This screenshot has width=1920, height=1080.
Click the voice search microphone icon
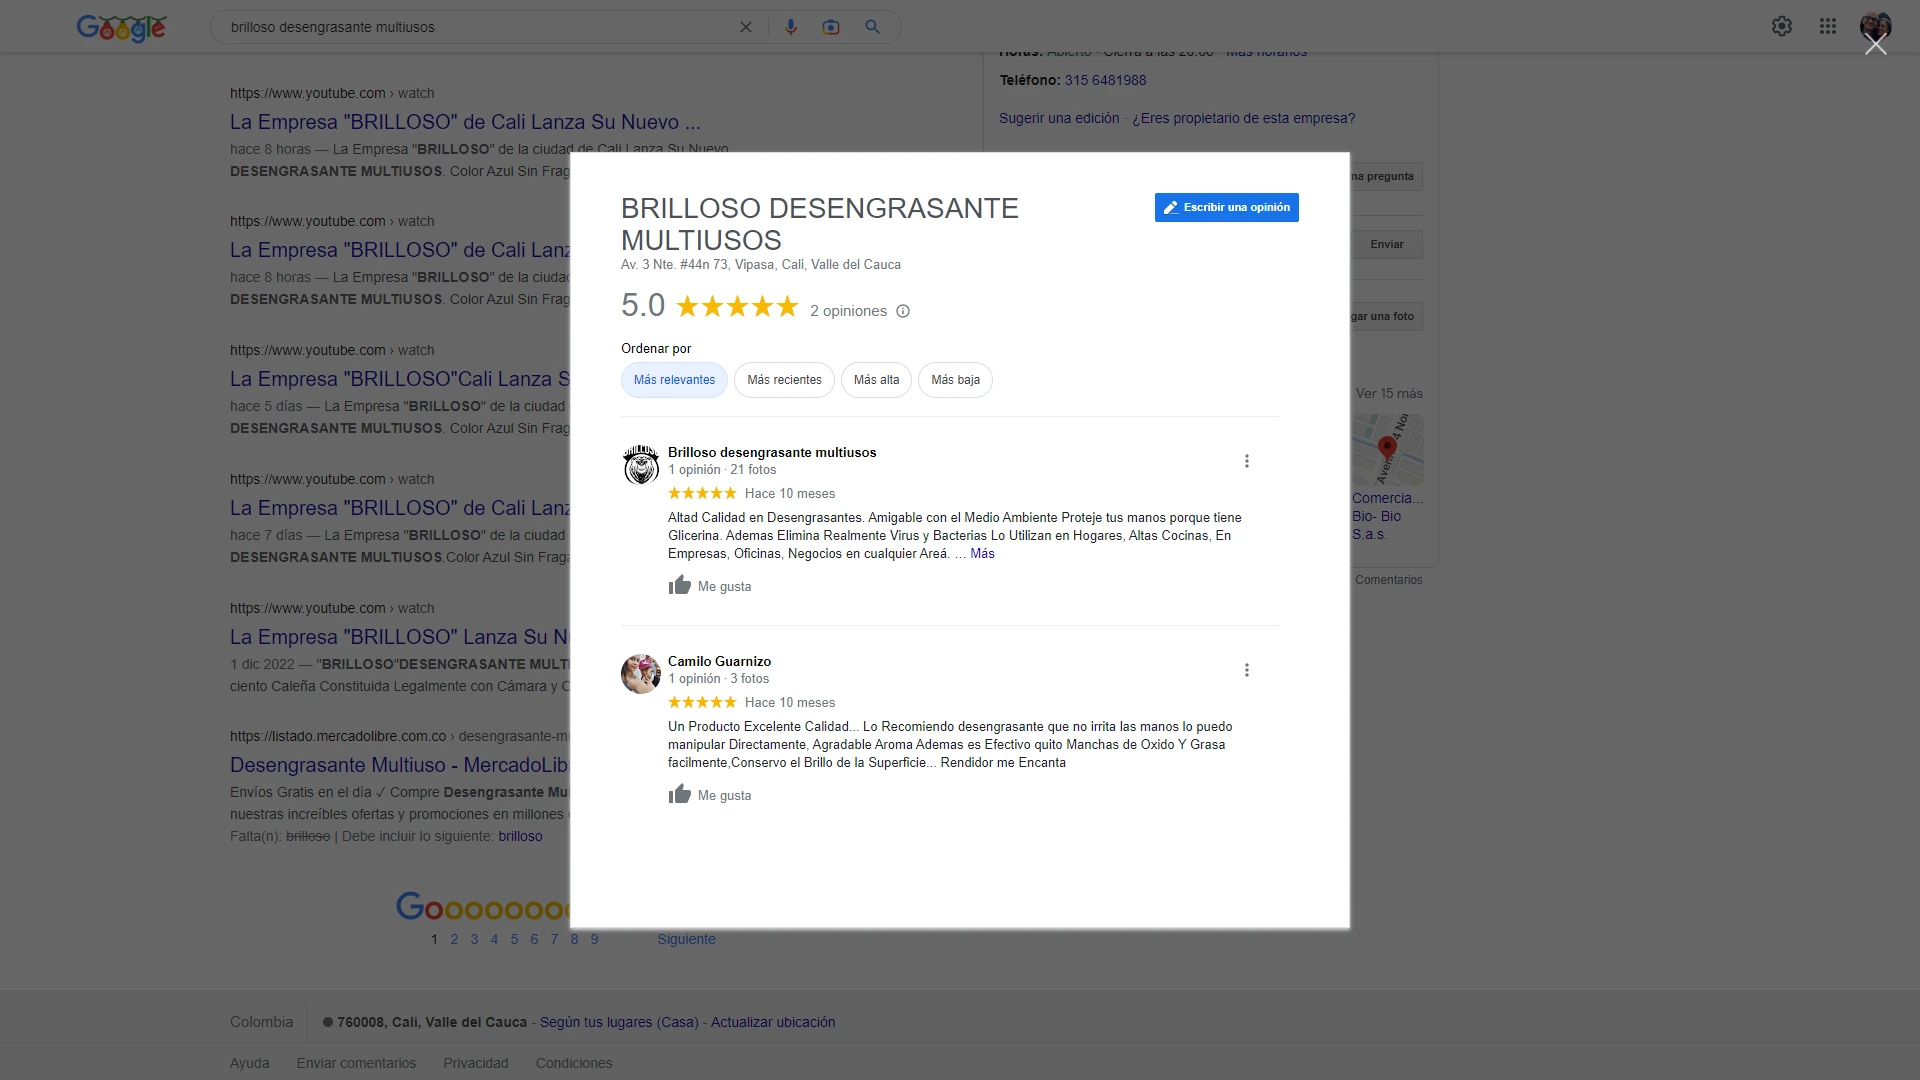(791, 27)
